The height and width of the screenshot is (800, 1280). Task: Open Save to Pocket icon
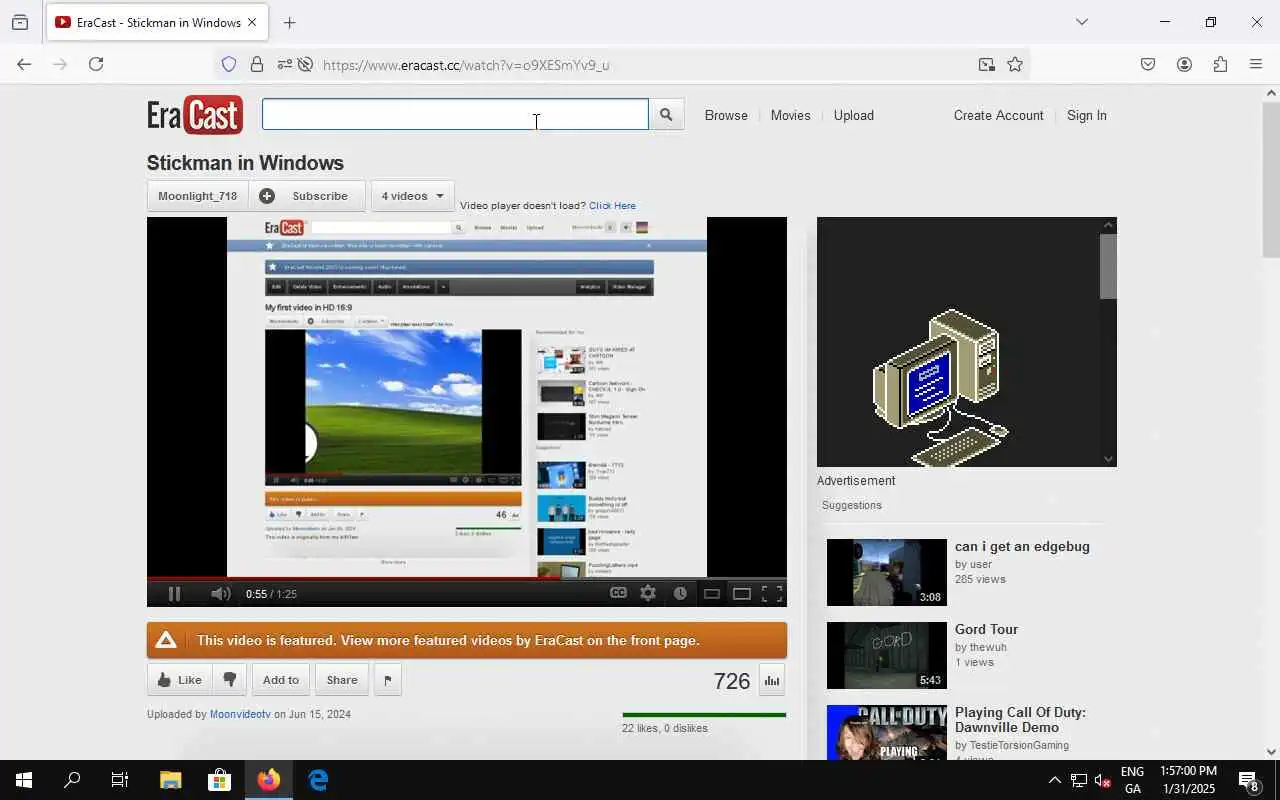tap(1148, 64)
